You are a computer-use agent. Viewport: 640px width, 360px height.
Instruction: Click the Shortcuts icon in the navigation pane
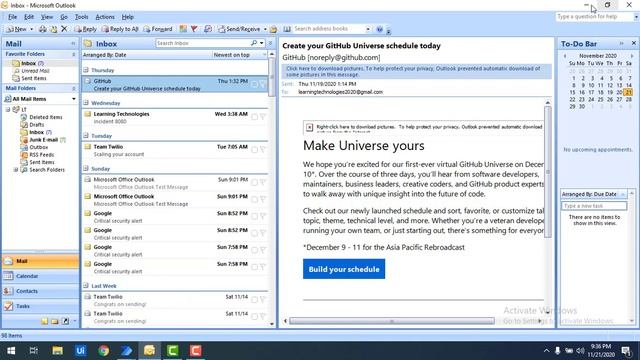[x=65, y=321]
